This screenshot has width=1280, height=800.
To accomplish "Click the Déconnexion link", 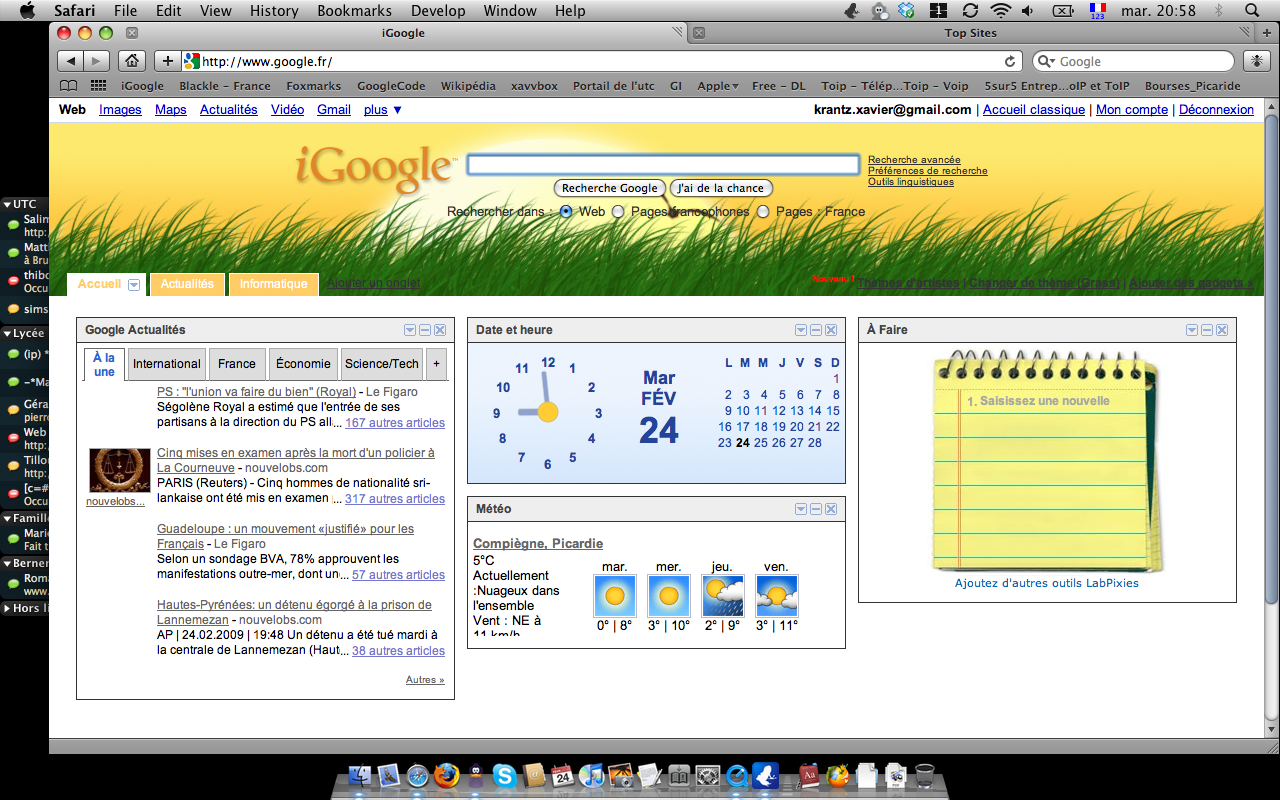I will coord(1216,110).
